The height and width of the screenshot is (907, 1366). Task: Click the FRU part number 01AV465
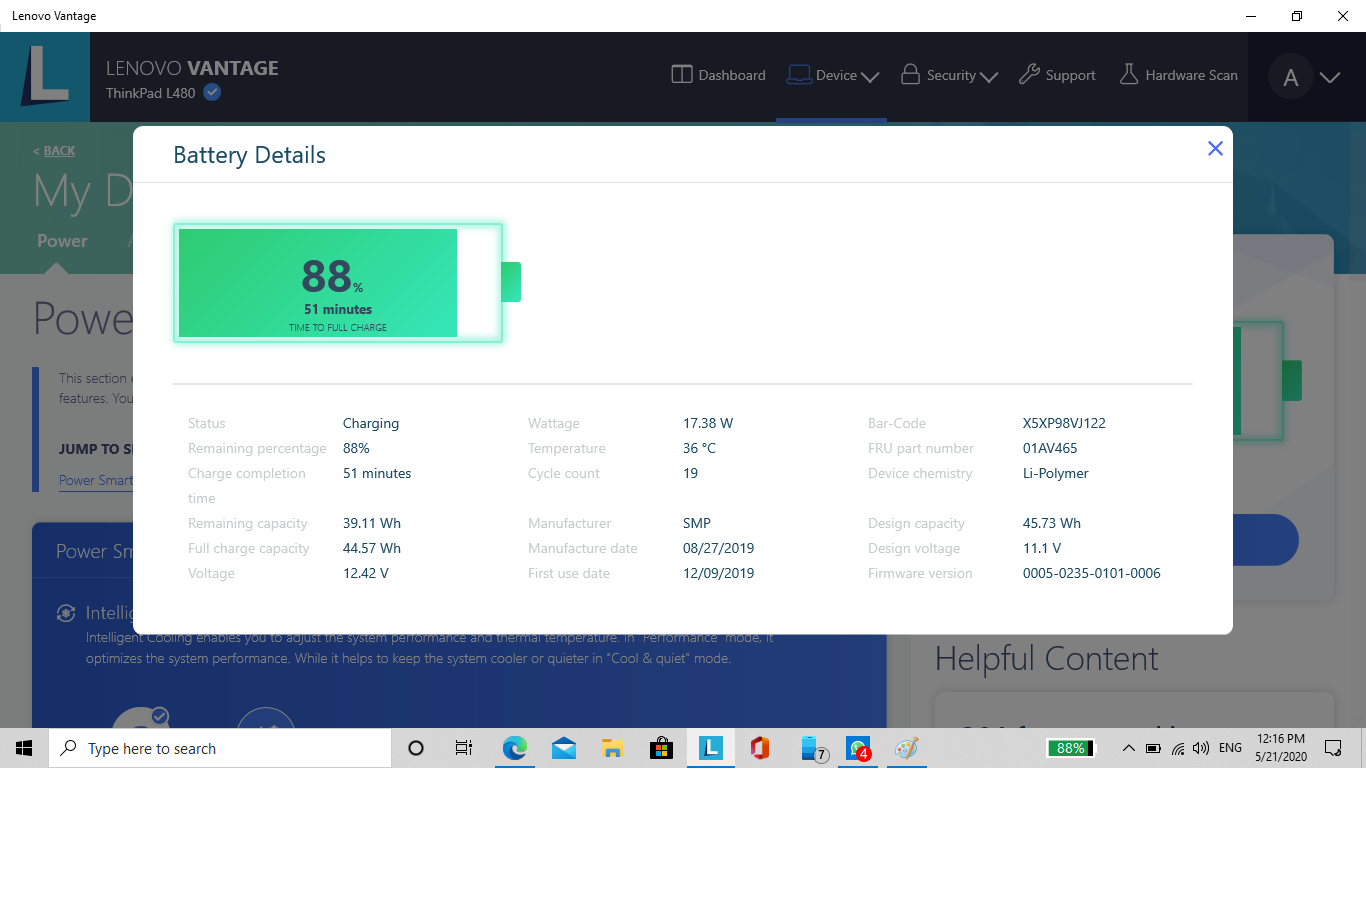pyautogui.click(x=1050, y=448)
